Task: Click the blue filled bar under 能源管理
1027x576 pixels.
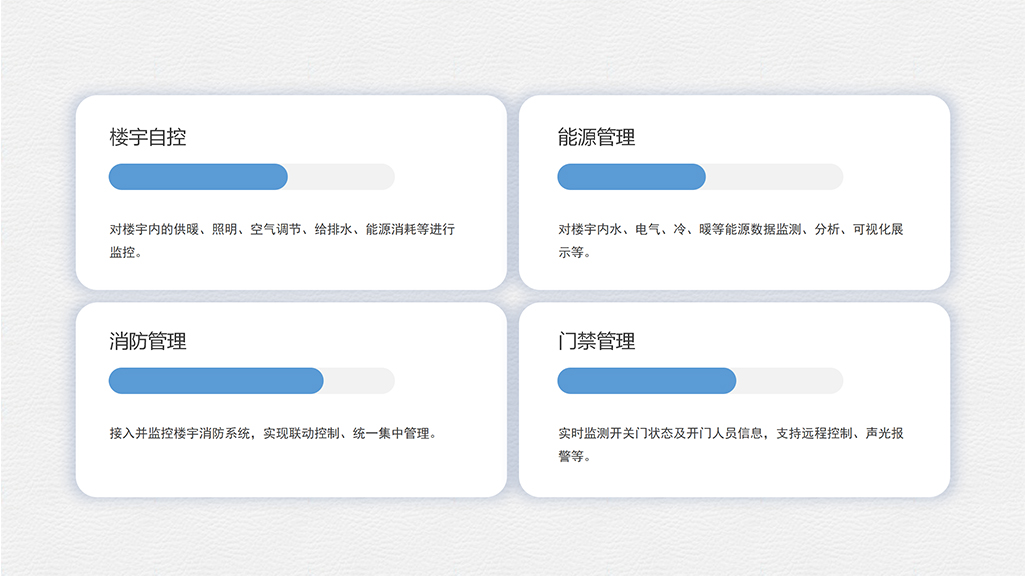Action: pyautogui.click(x=630, y=177)
